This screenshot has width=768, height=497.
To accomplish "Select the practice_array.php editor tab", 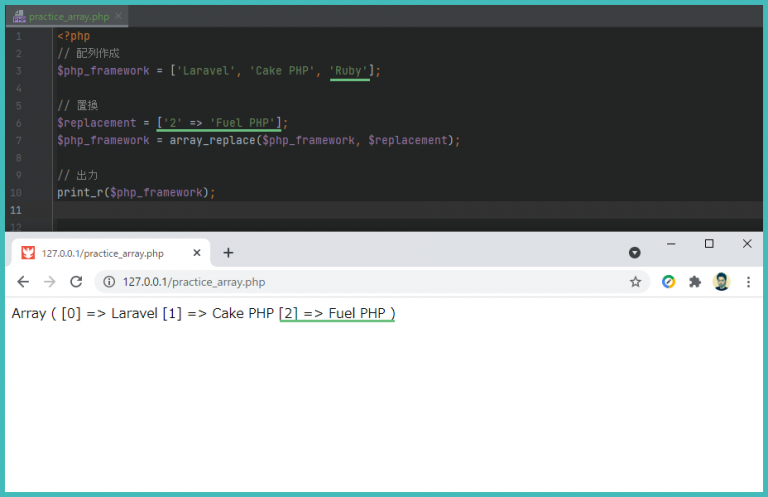I will pos(68,17).
